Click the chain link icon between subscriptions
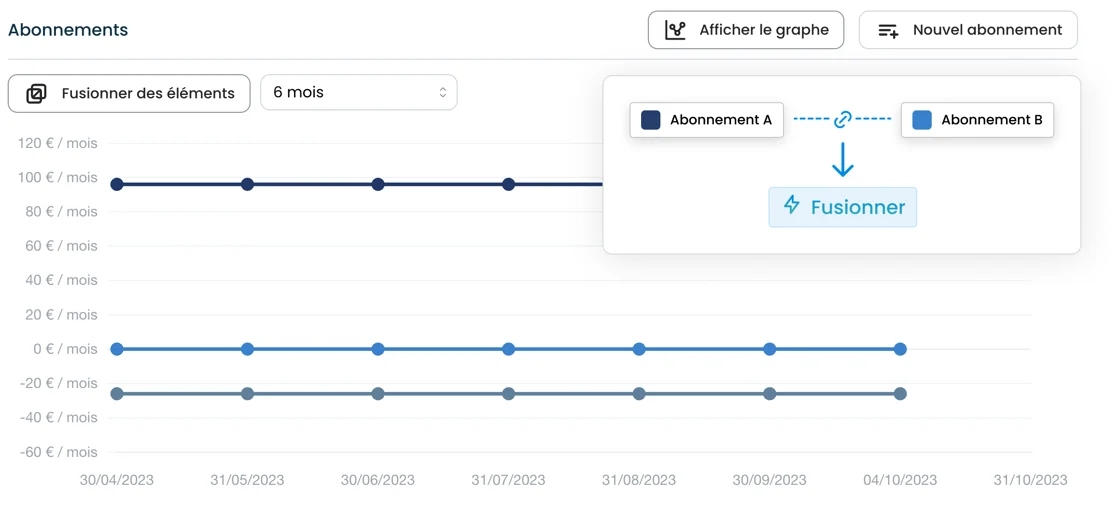This screenshot has width=1120, height=508. [x=842, y=120]
